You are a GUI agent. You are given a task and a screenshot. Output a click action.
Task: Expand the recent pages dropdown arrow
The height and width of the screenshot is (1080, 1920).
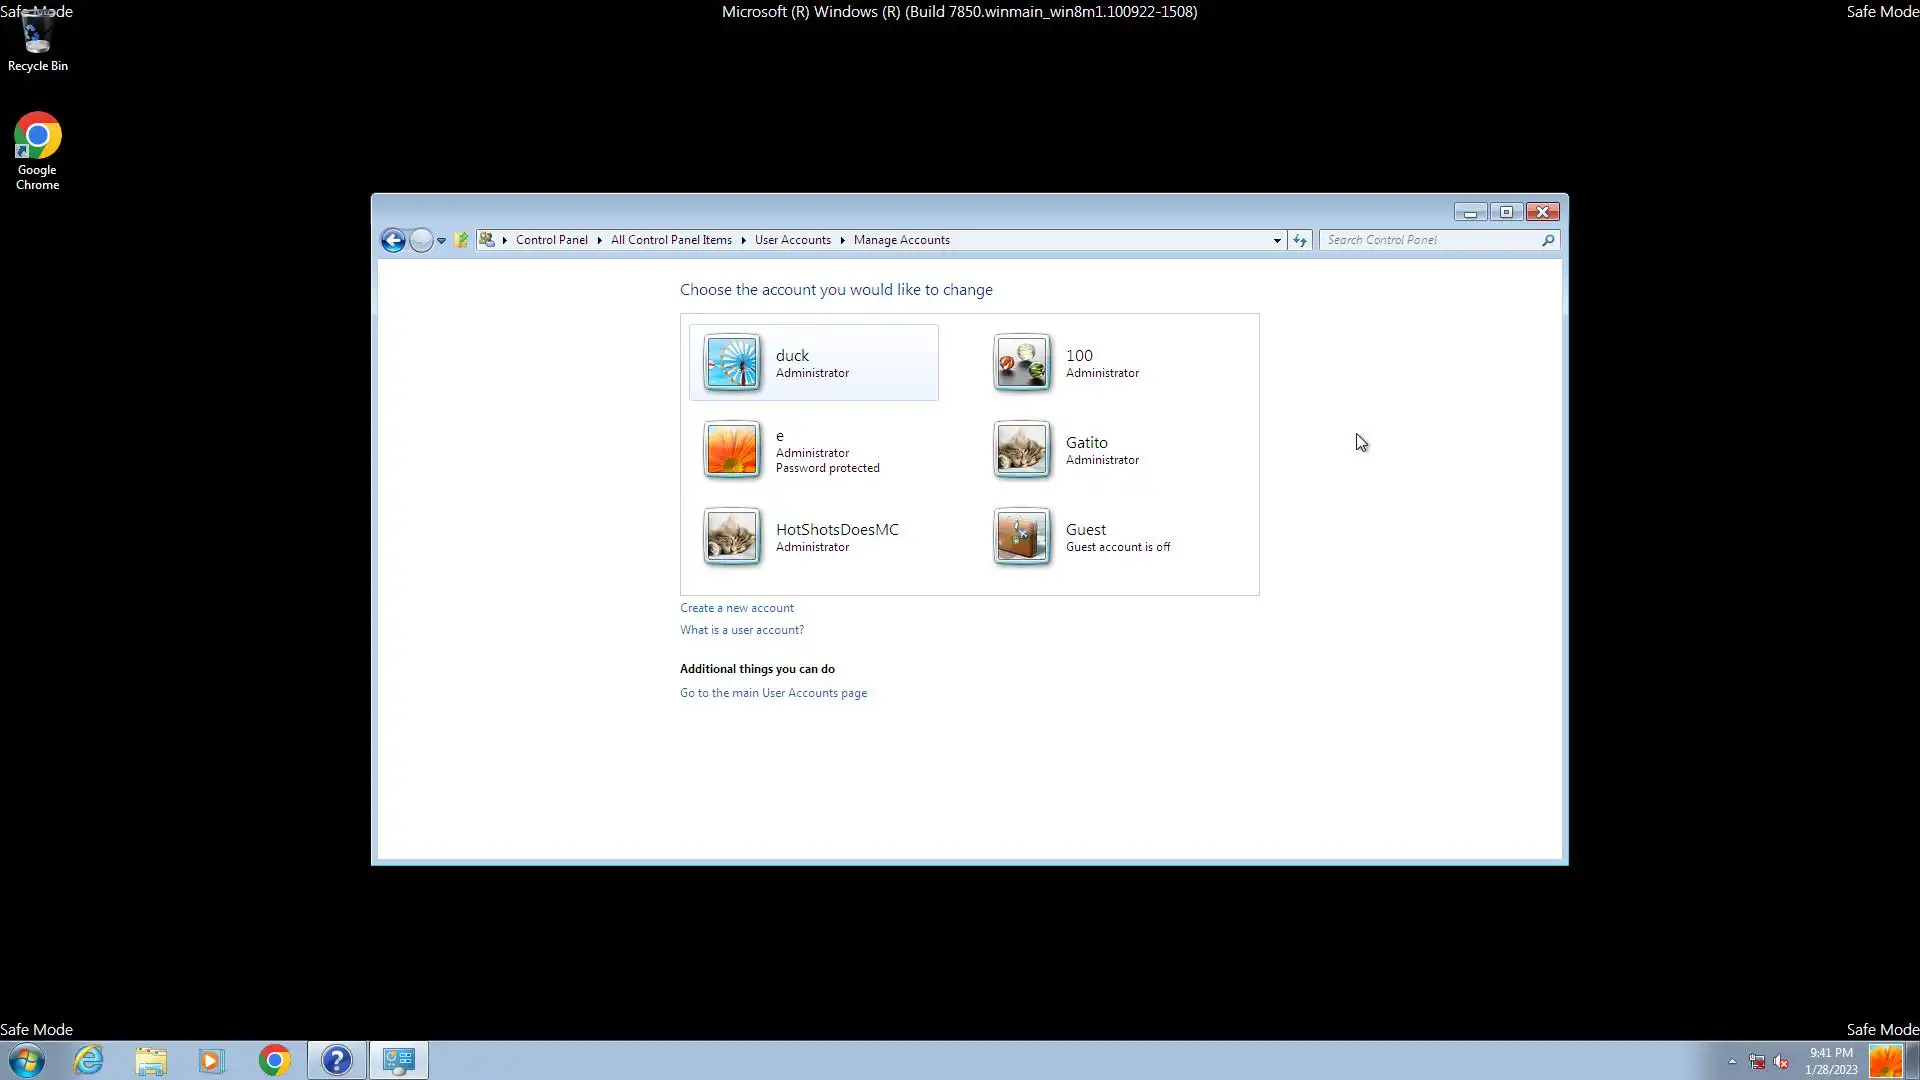click(x=441, y=240)
